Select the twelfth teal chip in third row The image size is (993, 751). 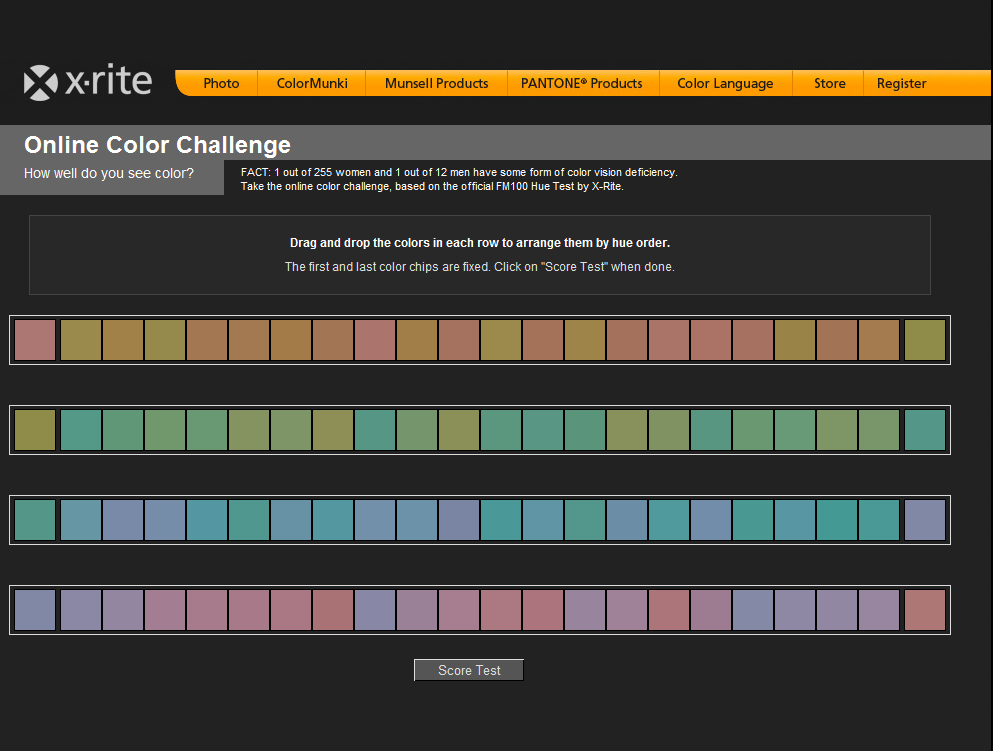tap(501, 520)
